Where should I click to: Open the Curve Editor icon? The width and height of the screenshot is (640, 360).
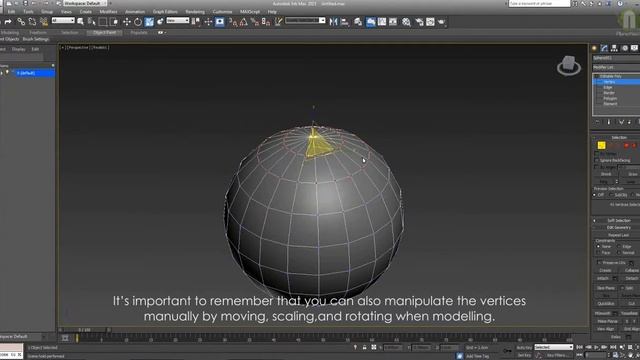pos(382,22)
